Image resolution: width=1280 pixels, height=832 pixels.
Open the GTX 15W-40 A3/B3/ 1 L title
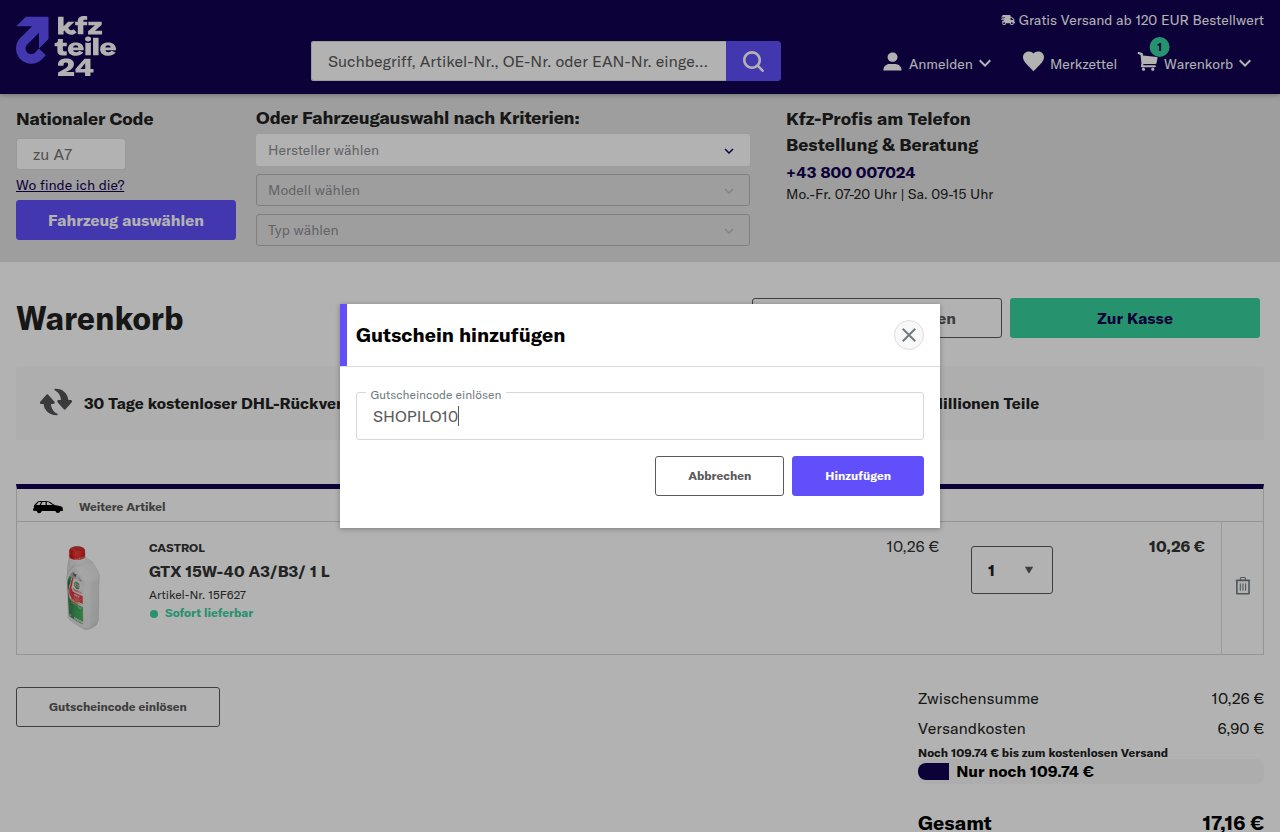pos(239,572)
